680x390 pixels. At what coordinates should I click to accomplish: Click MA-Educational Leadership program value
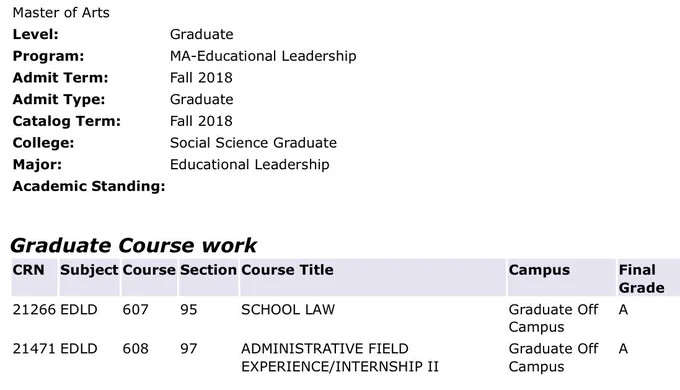(x=263, y=56)
